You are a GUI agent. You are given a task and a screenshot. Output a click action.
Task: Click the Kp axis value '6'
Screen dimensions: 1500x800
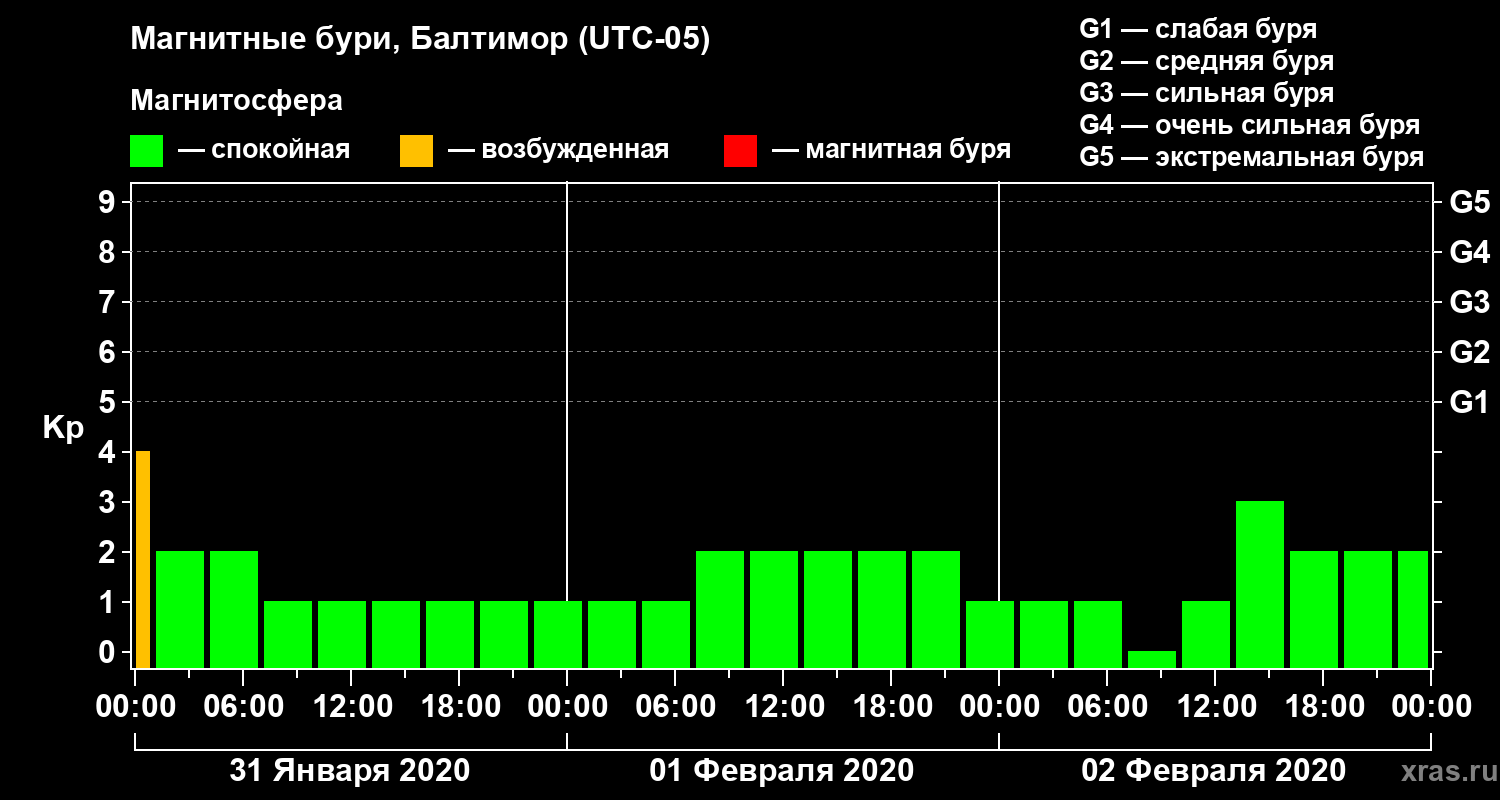pyautogui.click(x=107, y=353)
